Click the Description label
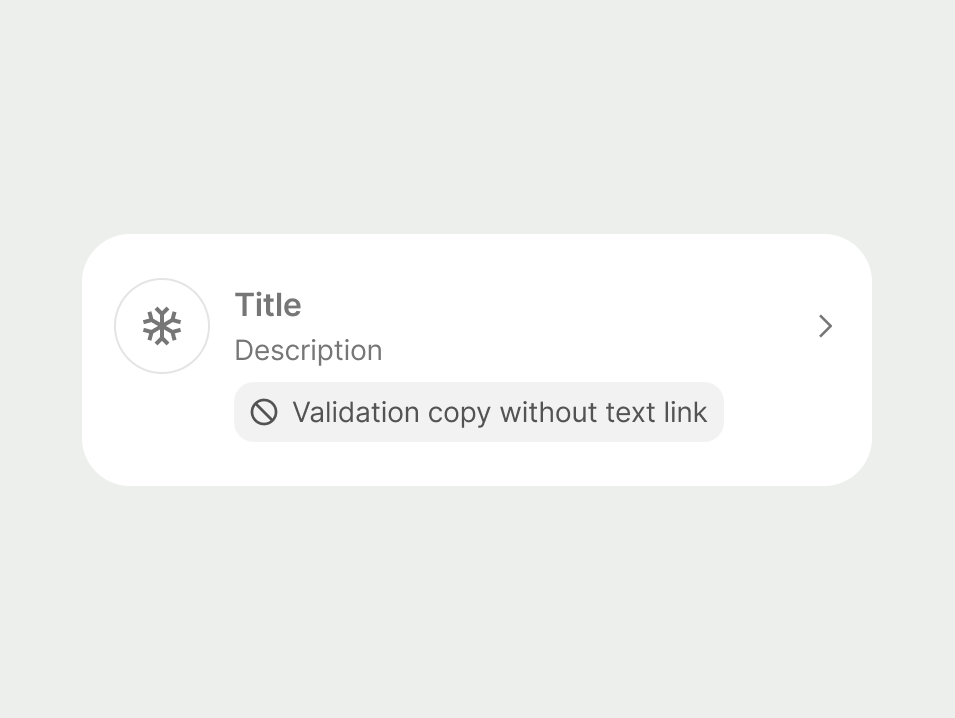This screenshot has width=955, height=718. pyautogui.click(x=308, y=350)
